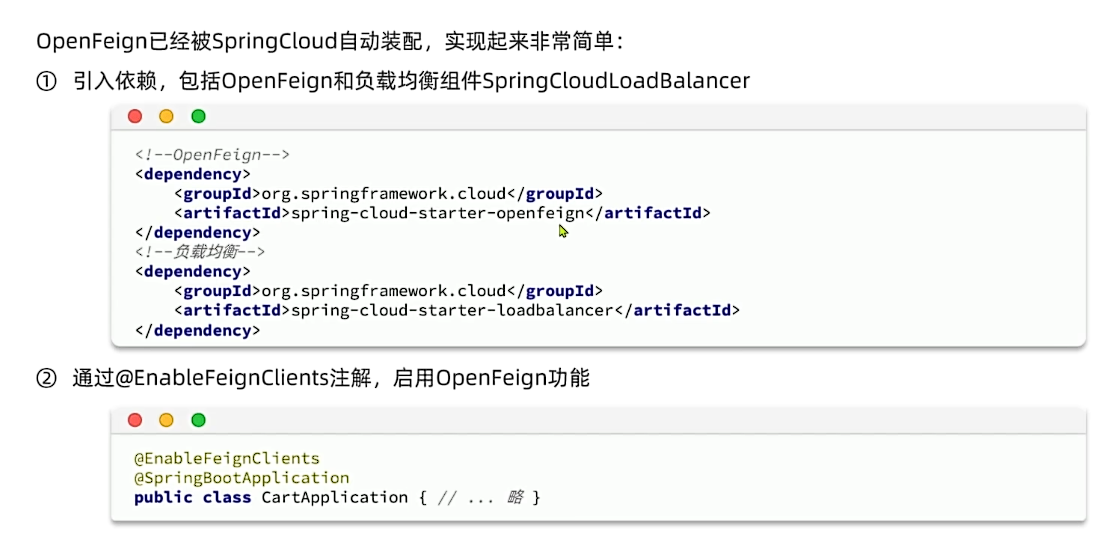Click the spring-cloud-starter-loadbalancer artifactId text
This screenshot has width=1113, height=539.
451,311
